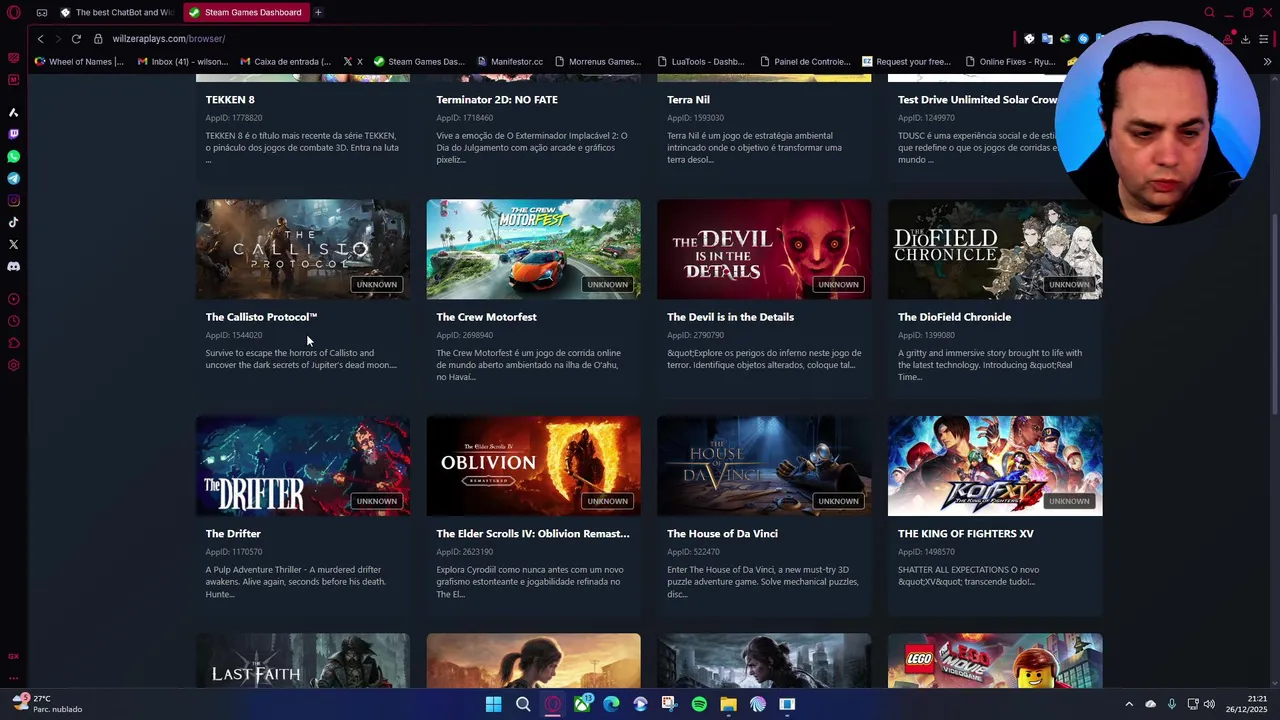Open Discord in the Opera sidebar

[x=13, y=267]
